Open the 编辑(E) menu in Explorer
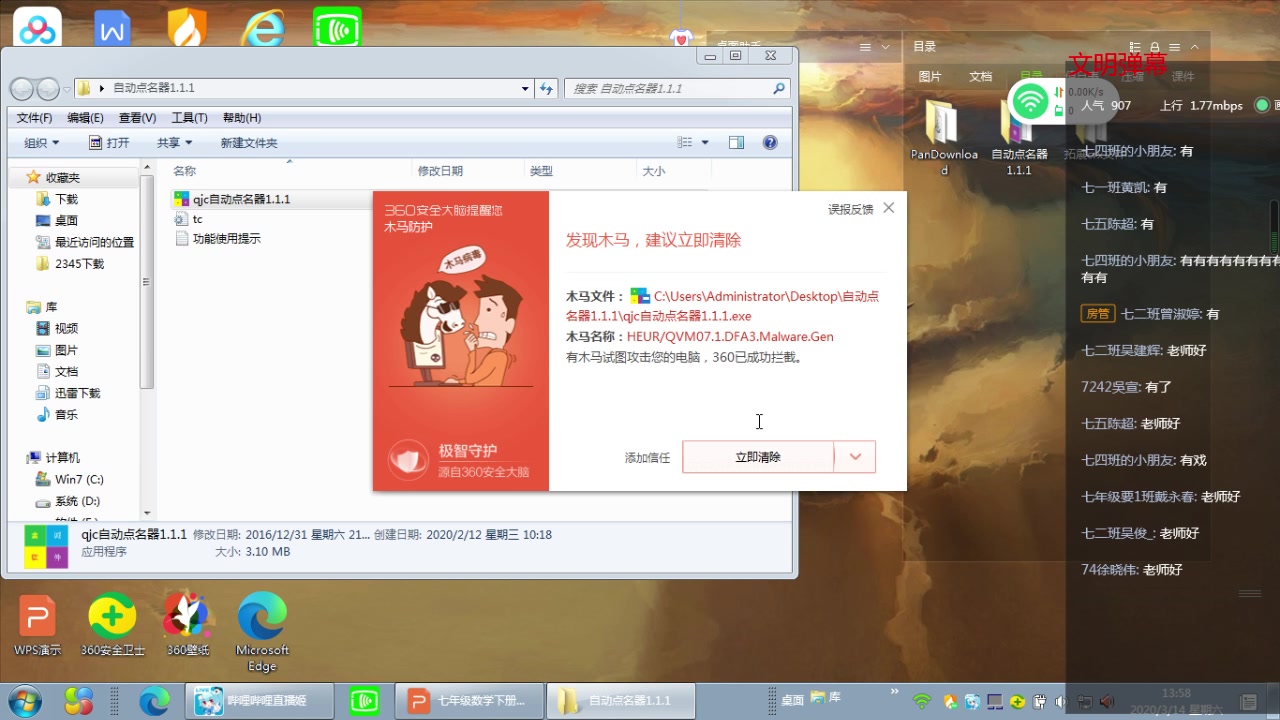Viewport: 1280px width, 720px height. pos(85,118)
